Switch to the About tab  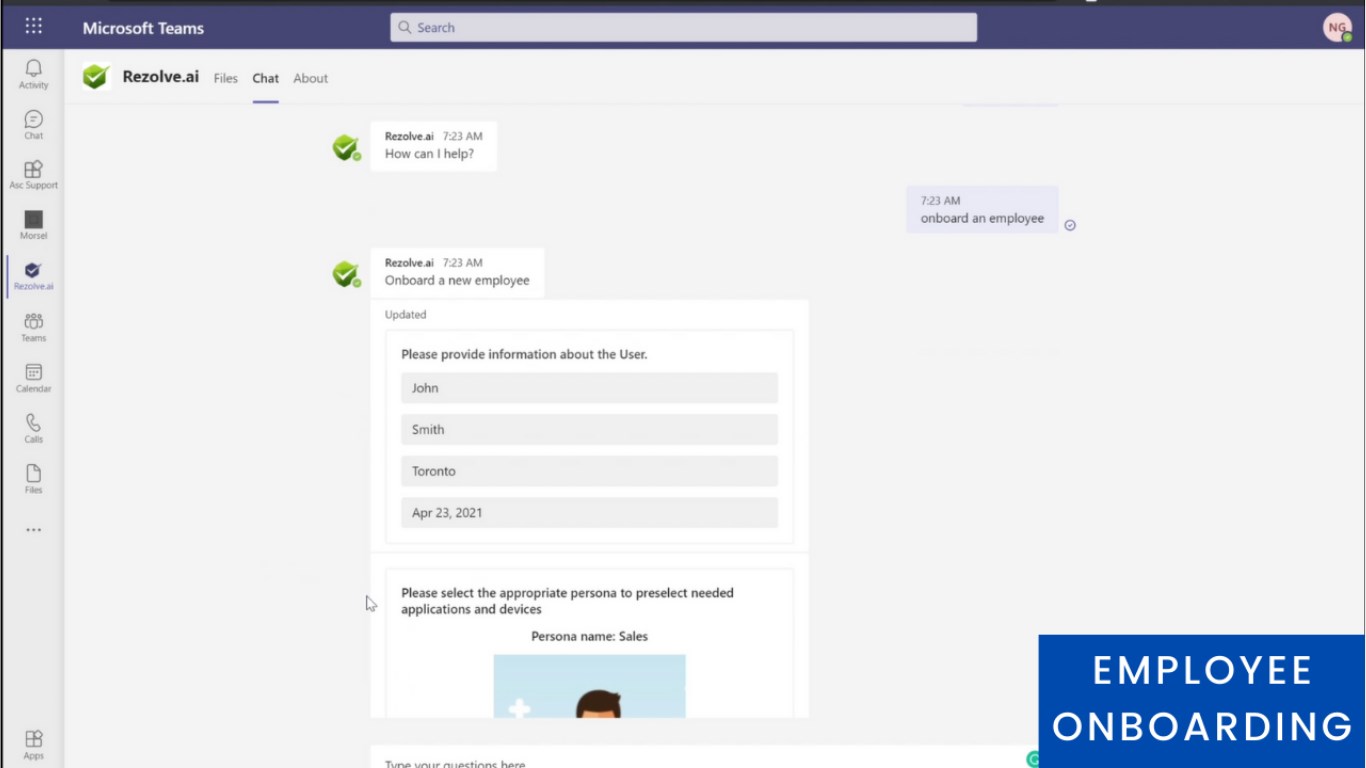click(x=311, y=78)
